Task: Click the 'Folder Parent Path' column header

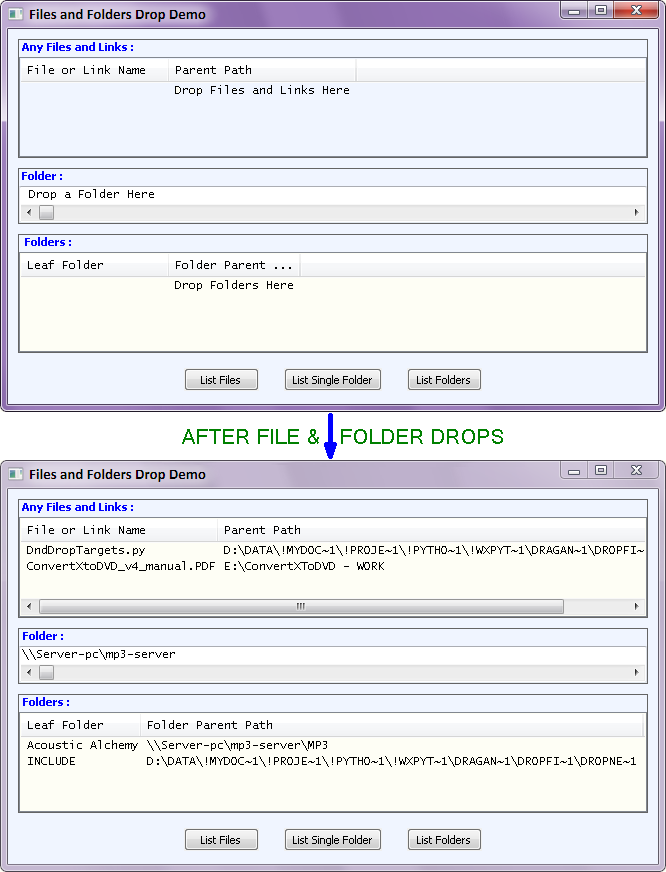Action: coord(209,725)
